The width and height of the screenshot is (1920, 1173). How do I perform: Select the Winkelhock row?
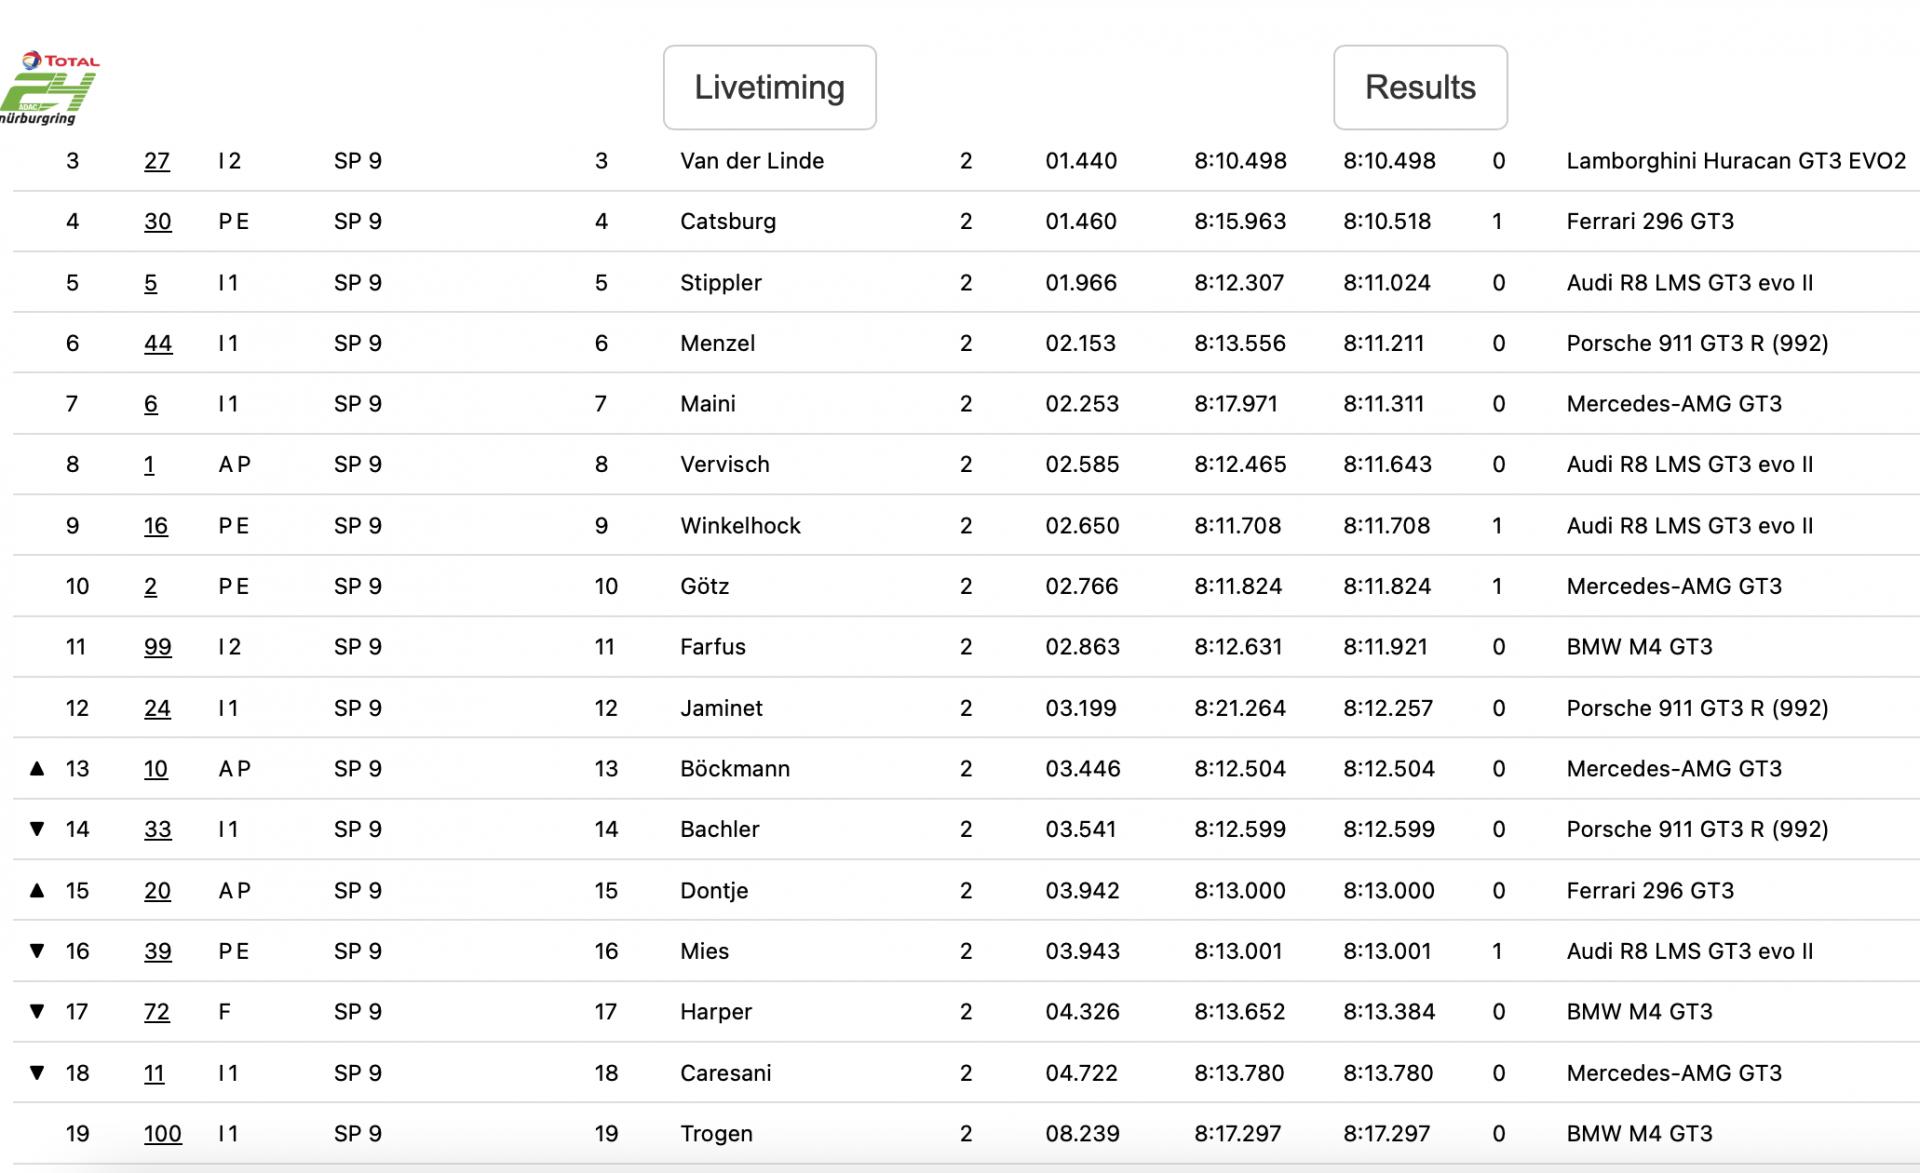tap(966, 525)
